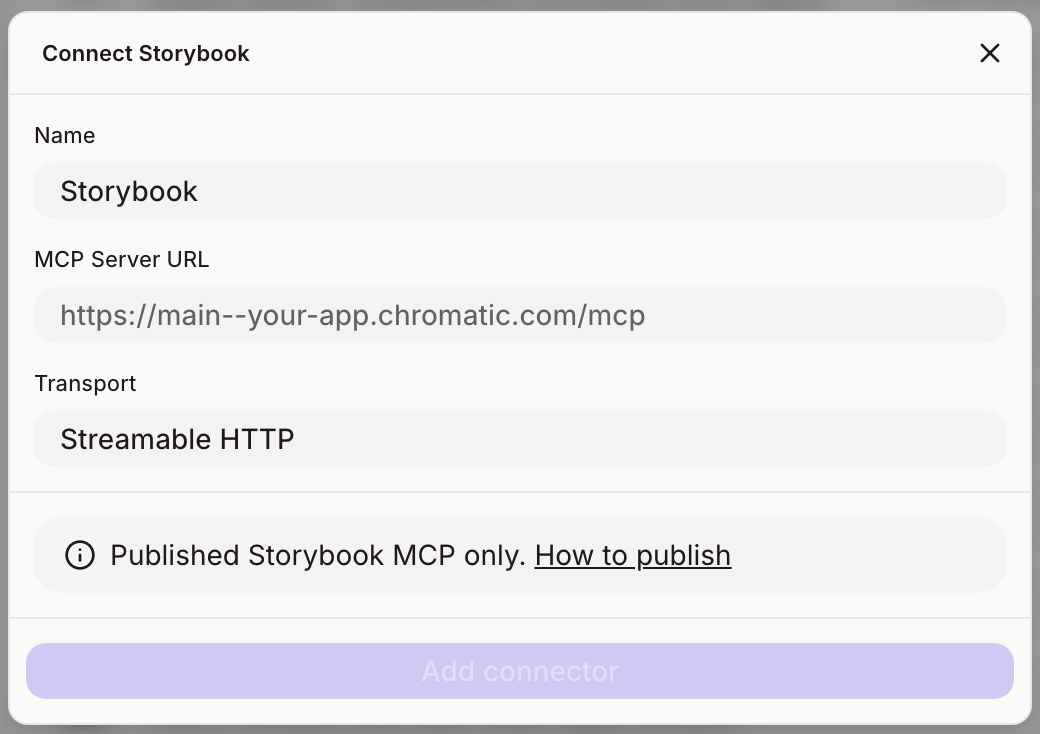Click the MCP Server URL label
Screen dimensions: 1040x734
(121, 259)
